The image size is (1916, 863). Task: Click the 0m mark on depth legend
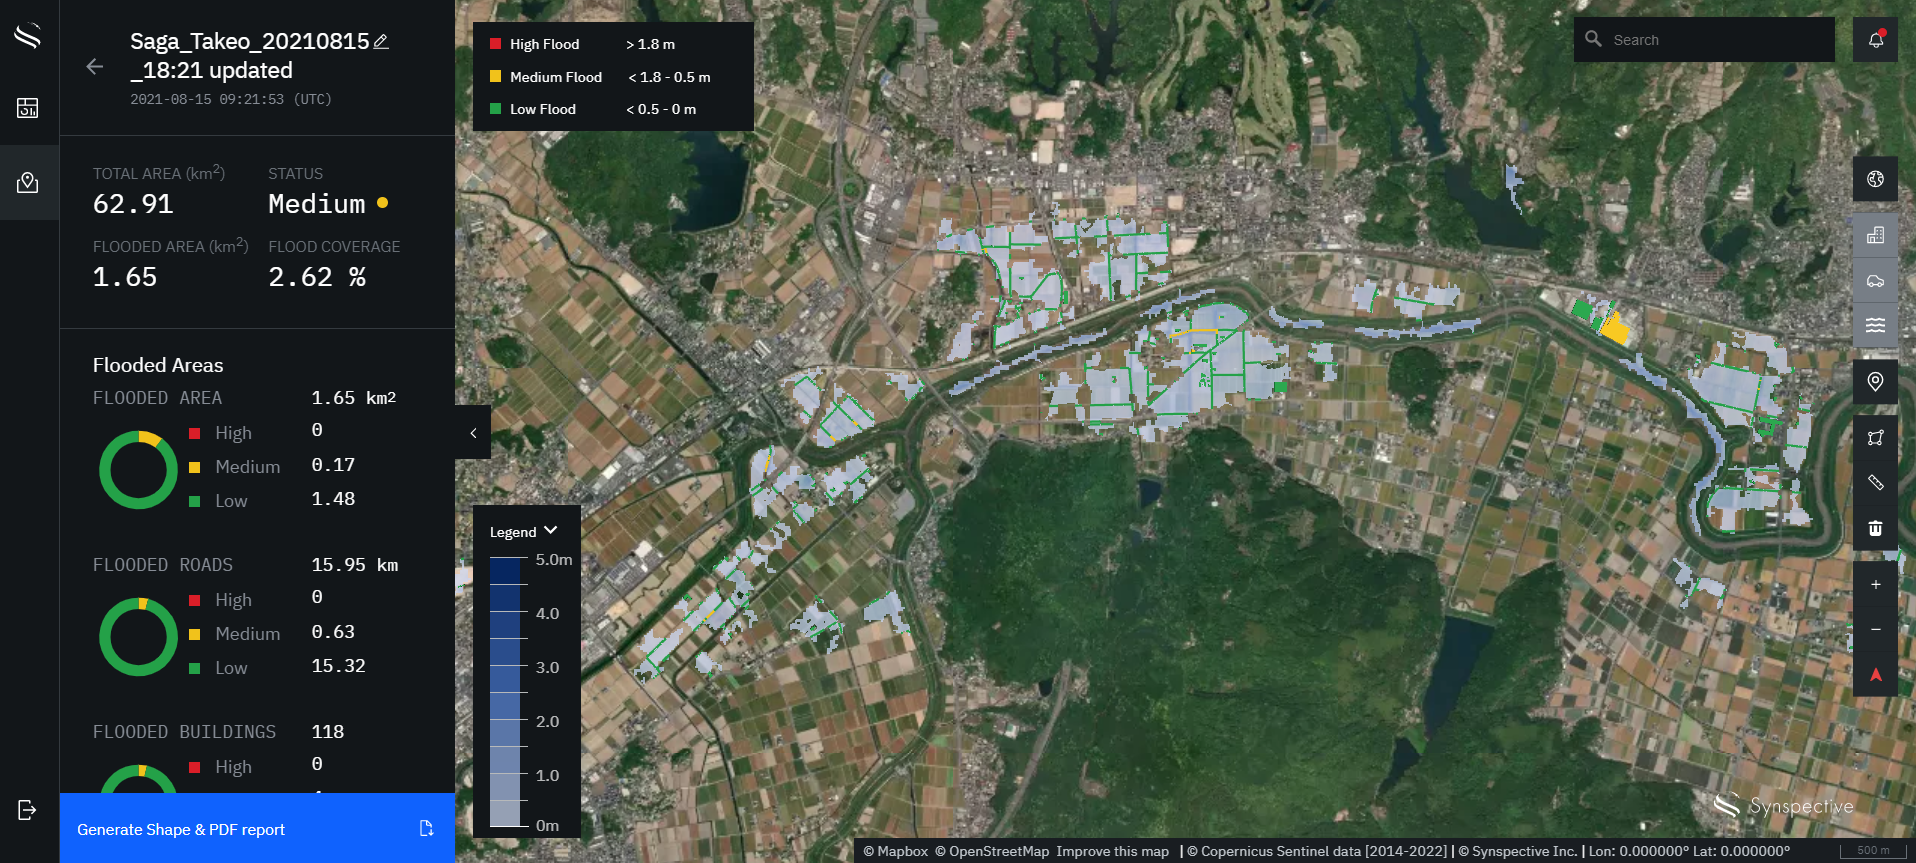coord(547,826)
